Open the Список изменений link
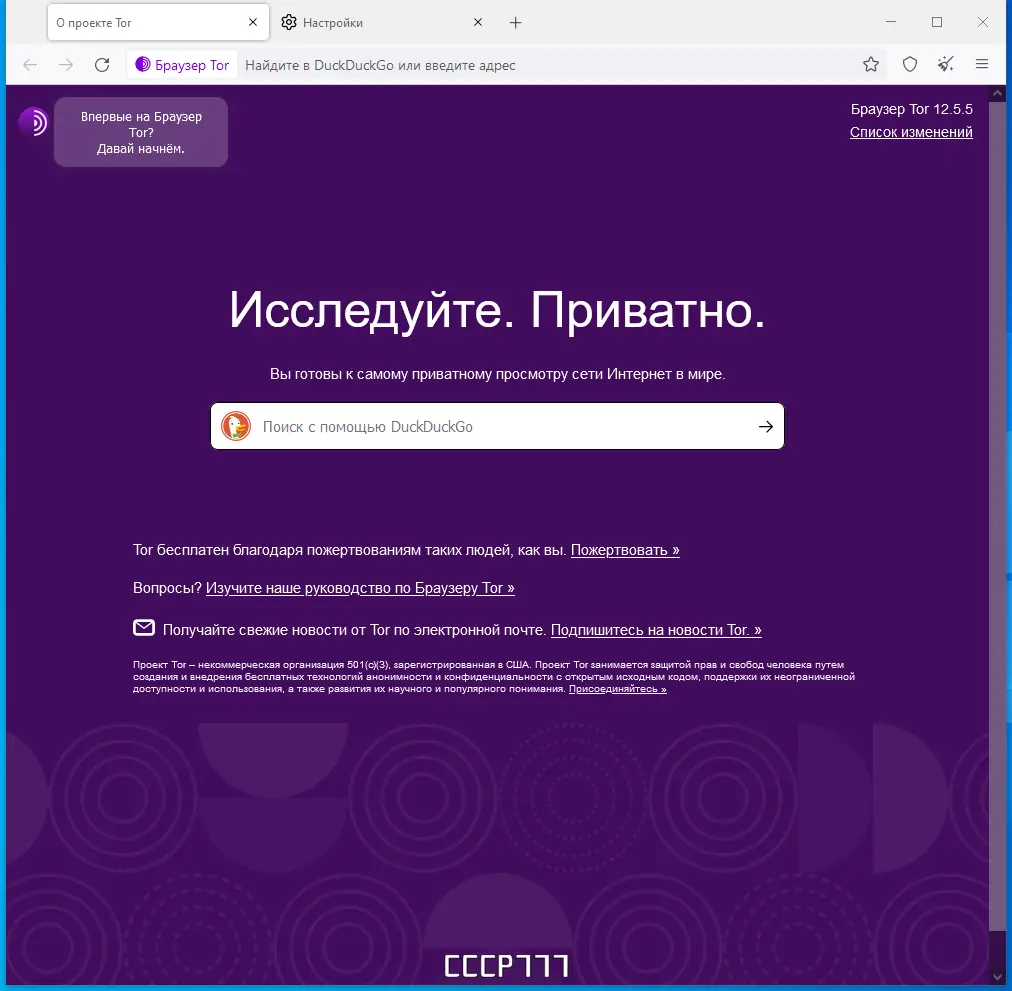The image size is (1012, 991). 911,132
